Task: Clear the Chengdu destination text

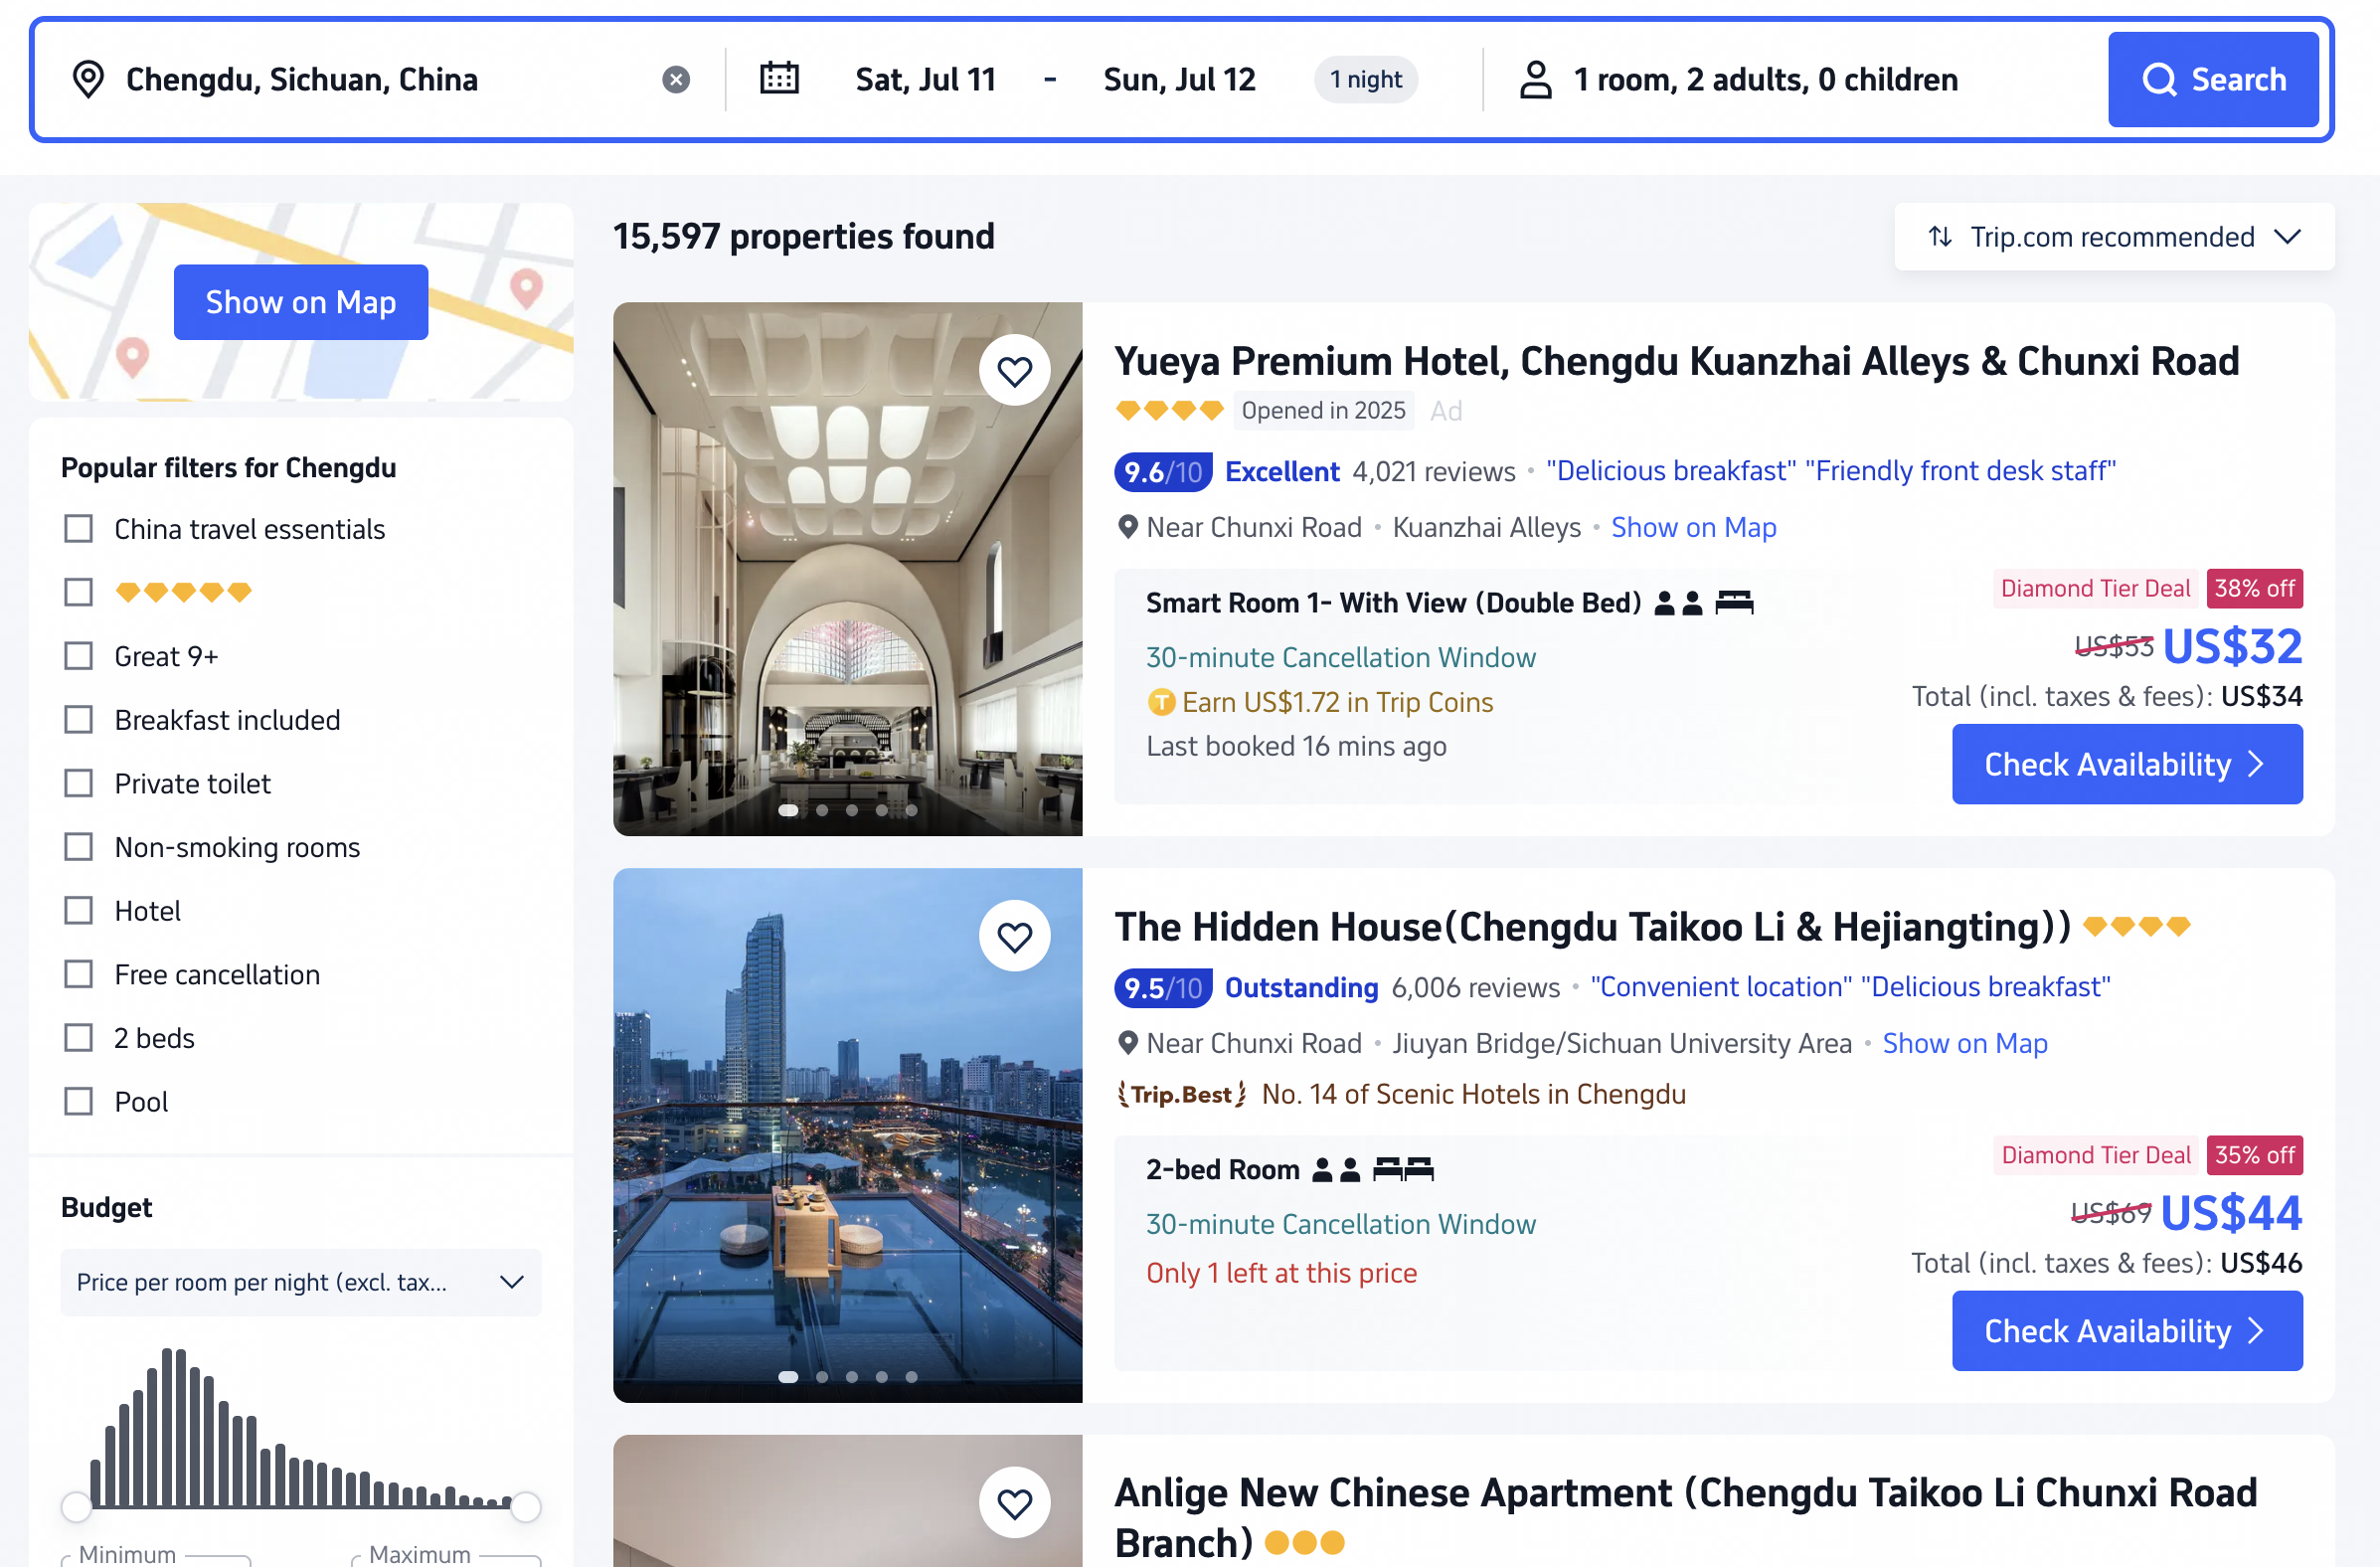Action: point(676,79)
